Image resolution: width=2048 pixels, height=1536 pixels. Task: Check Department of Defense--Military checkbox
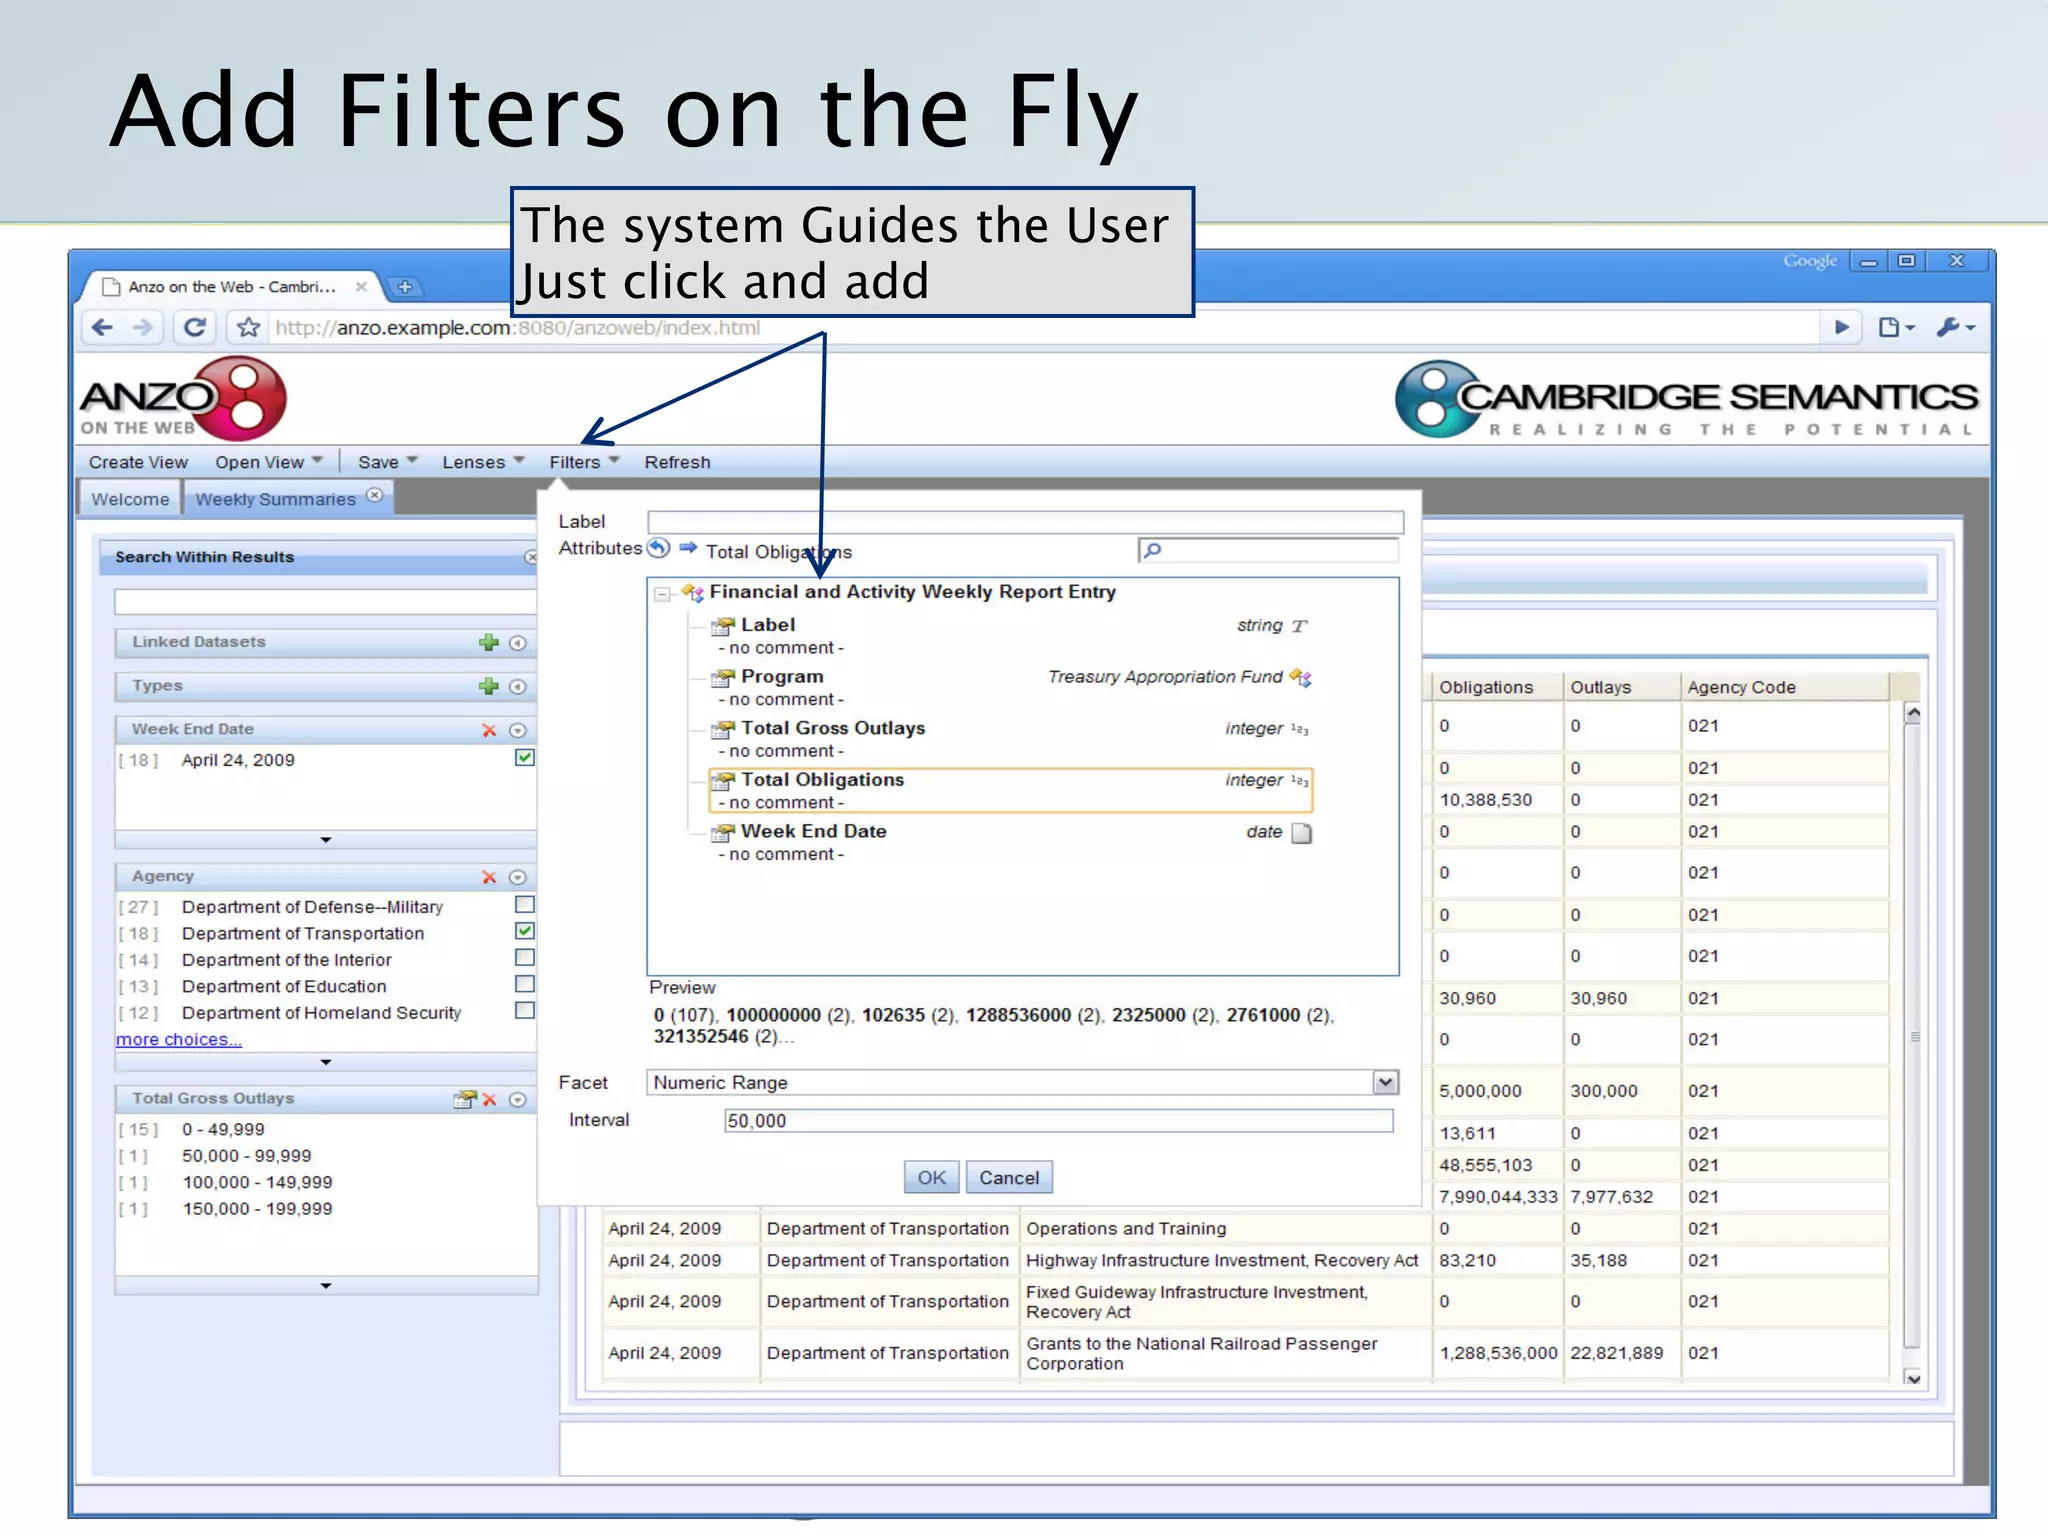click(x=524, y=905)
